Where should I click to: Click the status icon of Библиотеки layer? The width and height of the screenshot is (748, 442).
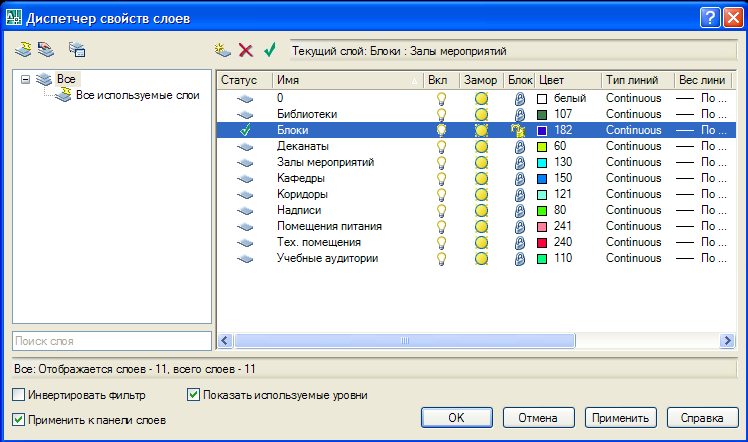tap(245, 114)
